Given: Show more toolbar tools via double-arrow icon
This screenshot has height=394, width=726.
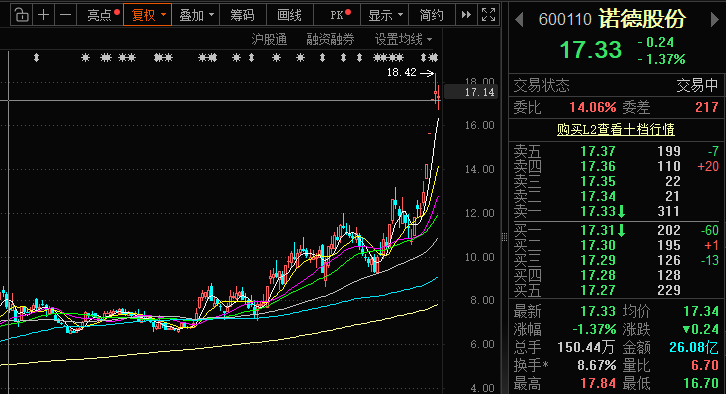Looking at the screenshot, I should click(x=466, y=15).
